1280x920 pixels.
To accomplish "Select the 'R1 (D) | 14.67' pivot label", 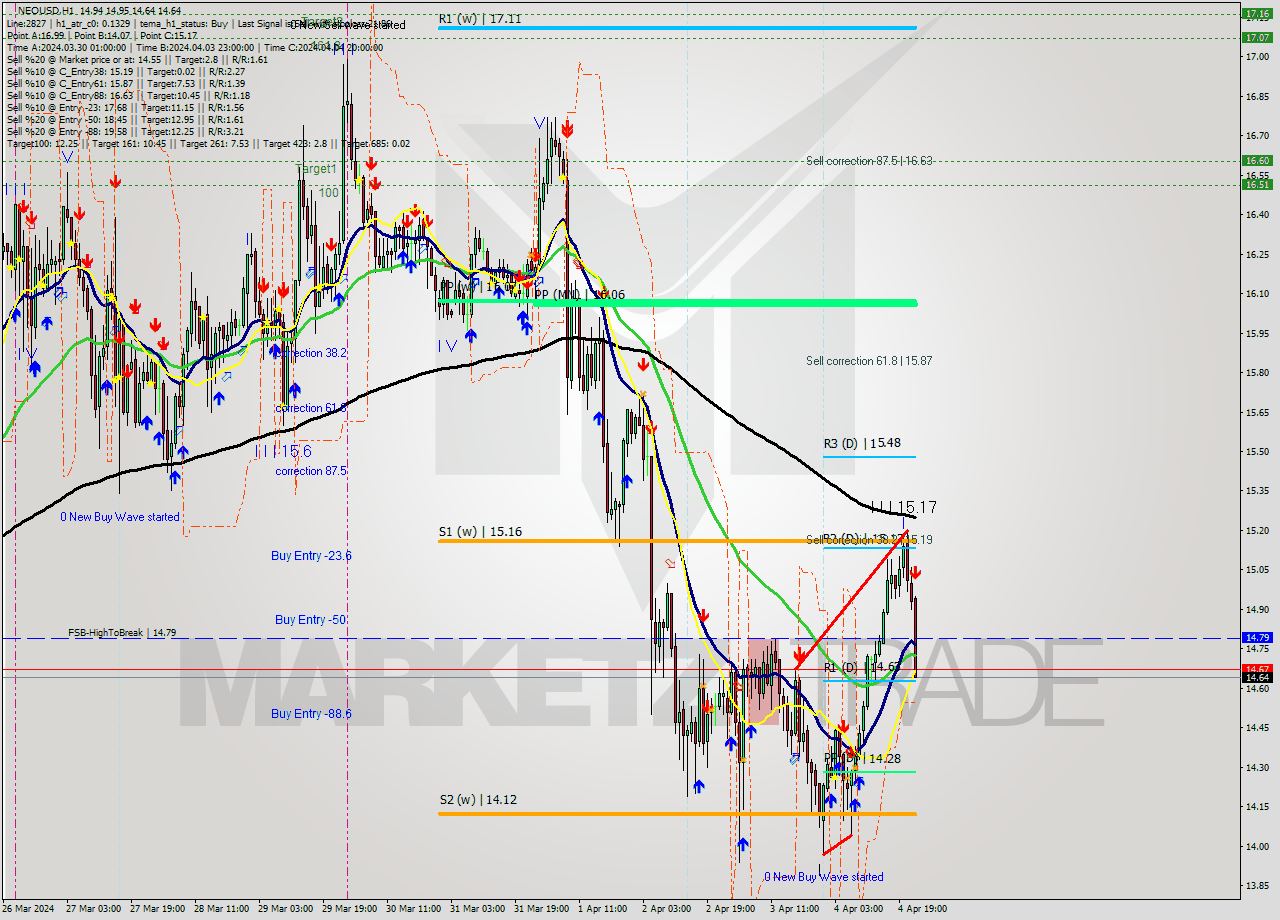I will click(862, 667).
